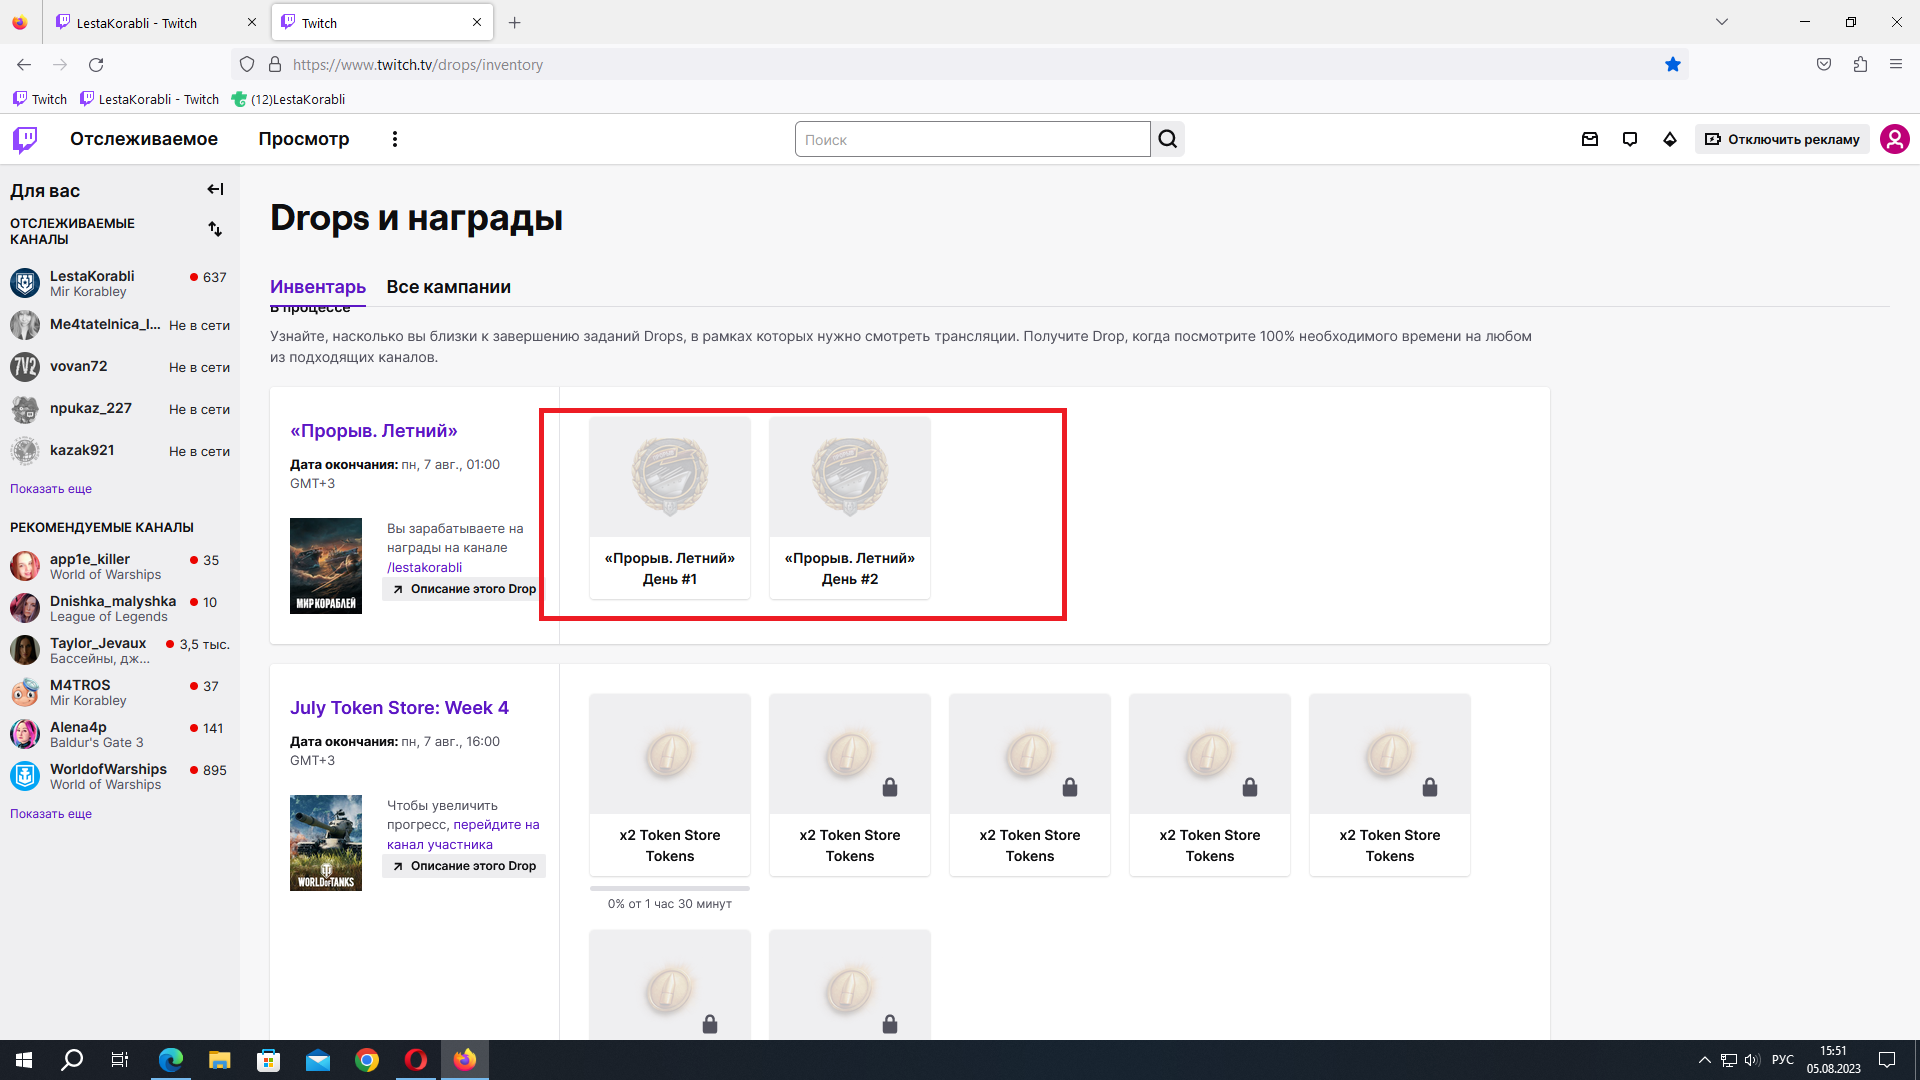Open the notifications inbox icon
1920x1080 pixels.
click(x=1590, y=139)
